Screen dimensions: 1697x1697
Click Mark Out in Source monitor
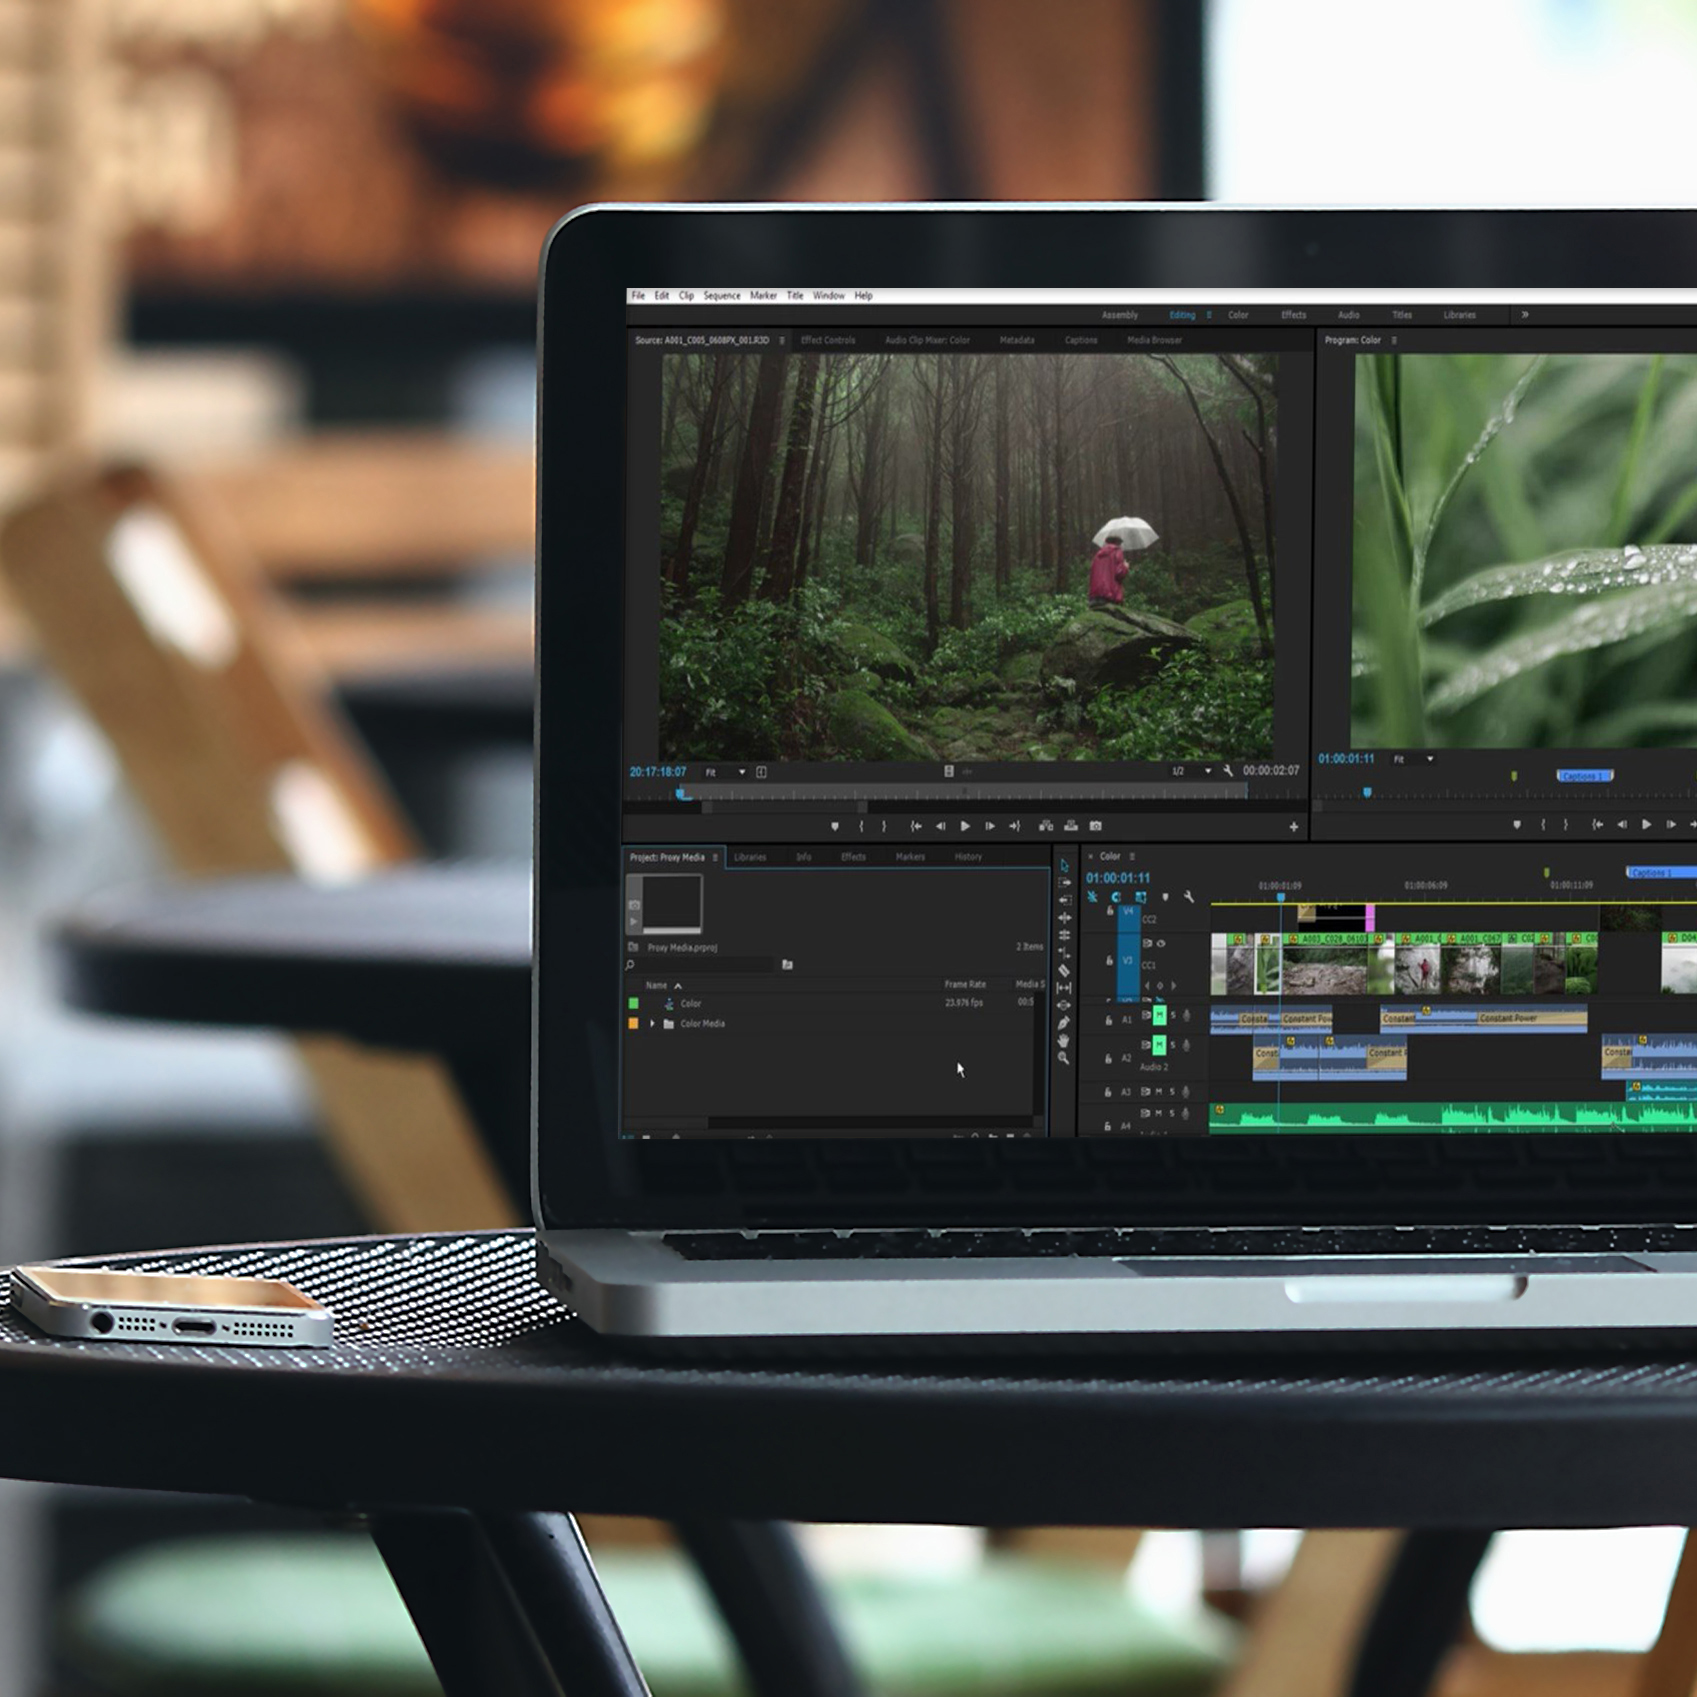tap(883, 826)
